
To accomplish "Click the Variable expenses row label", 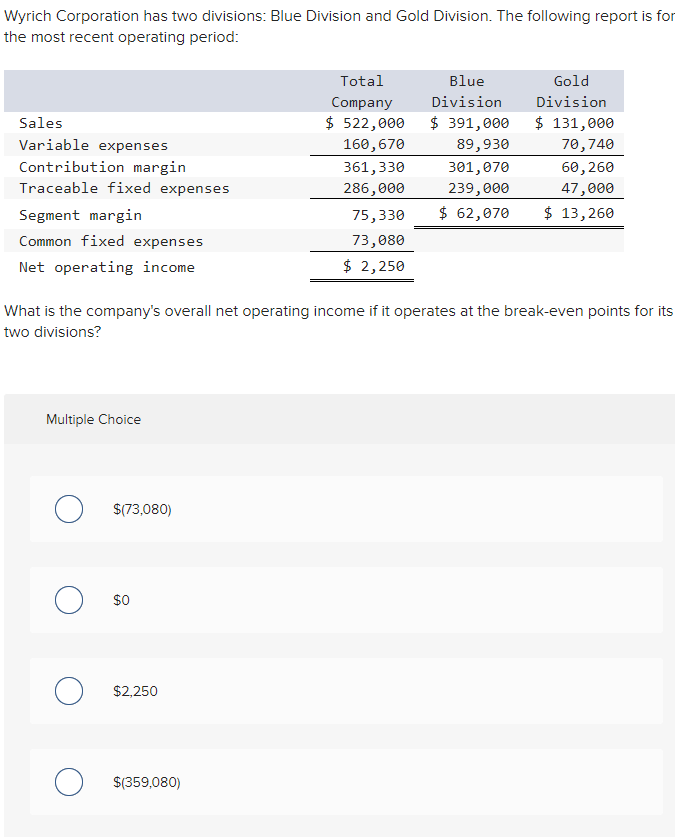I will tap(93, 145).
